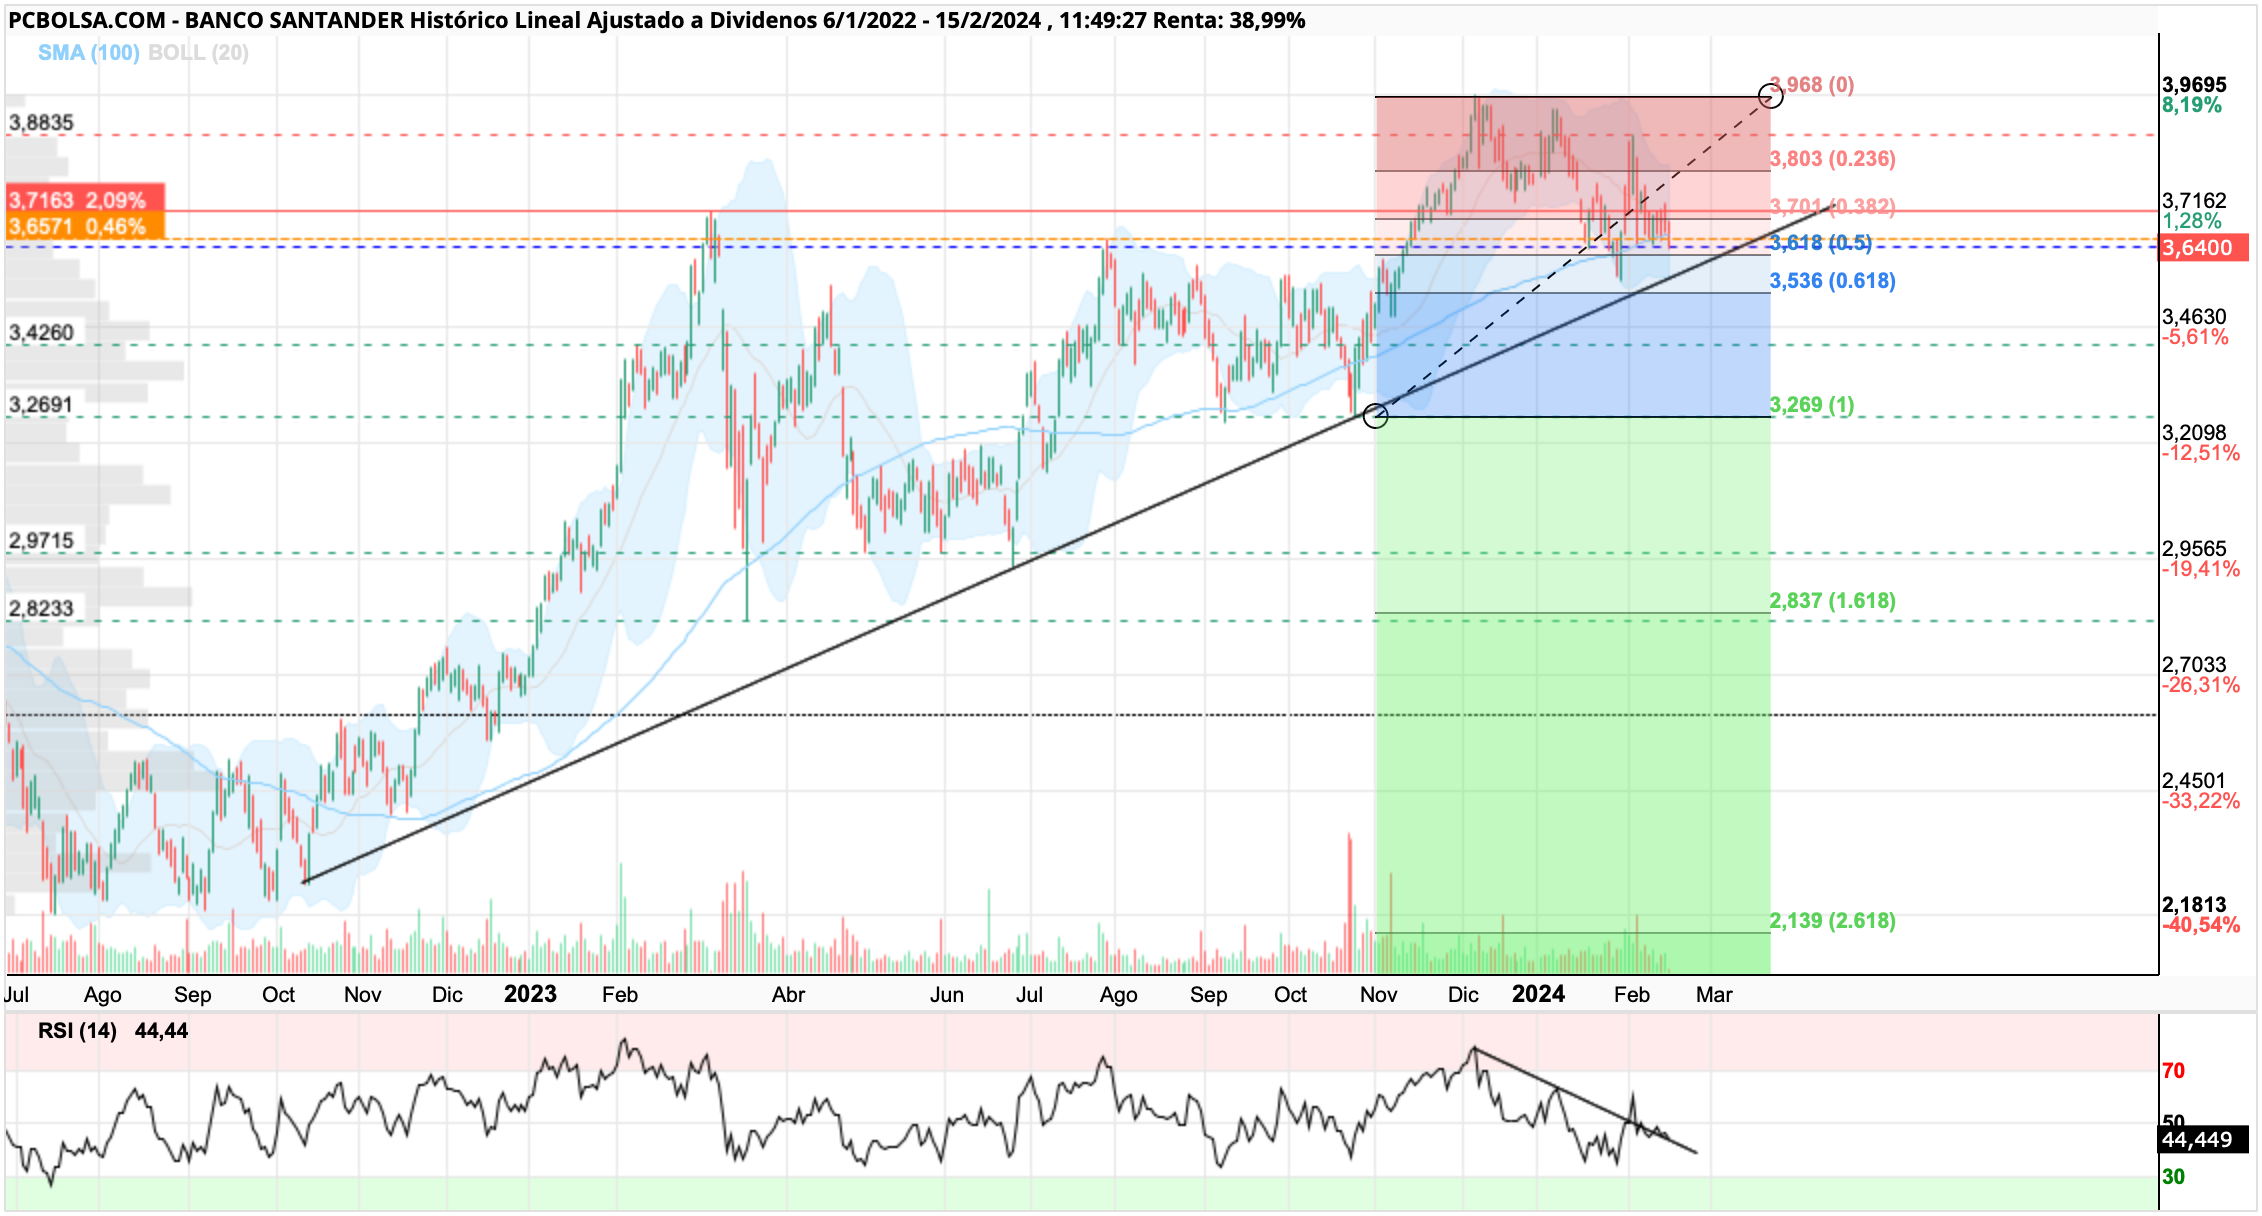
Task: Click the 2,8233 level label
Action: click(41, 608)
